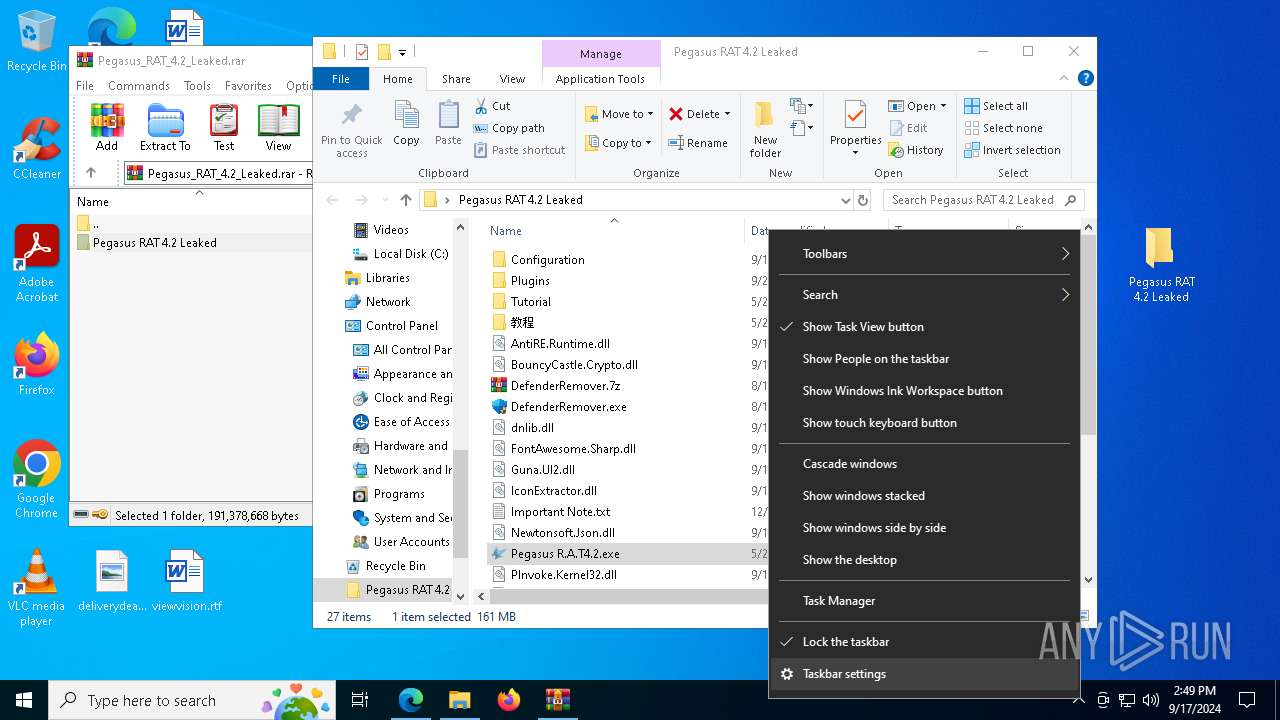1280x720 pixels.
Task: Create a New folder from ribbon
Action: click(765, 129)
